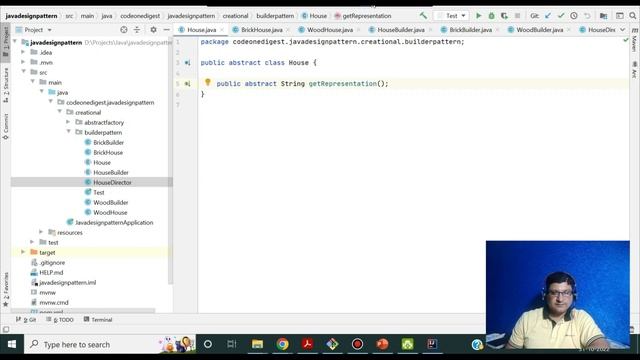Viewport: 640px width, 360px height.
Task: Expand the test folder
Action: pos(32,242)
